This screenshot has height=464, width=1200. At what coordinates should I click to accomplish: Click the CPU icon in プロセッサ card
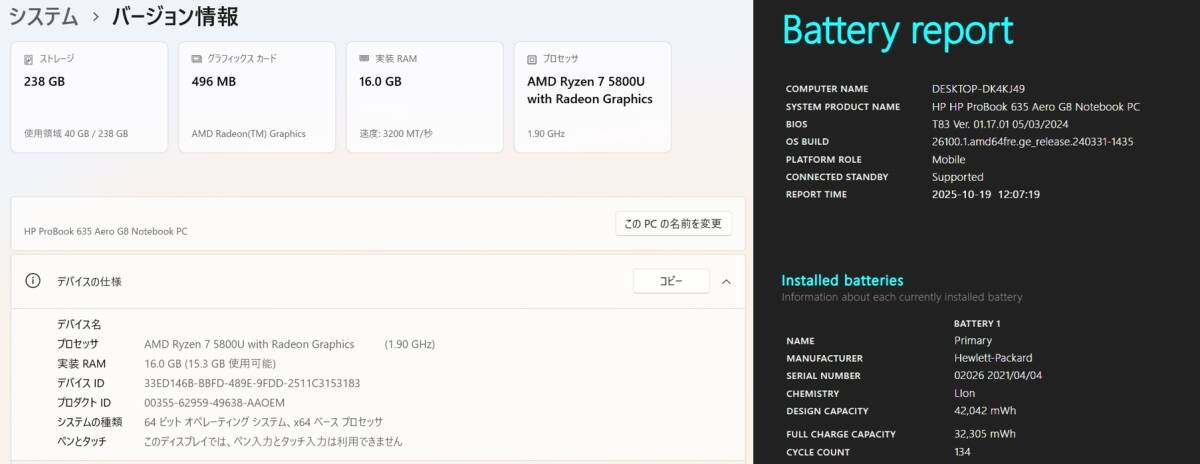tap(532, 59)
